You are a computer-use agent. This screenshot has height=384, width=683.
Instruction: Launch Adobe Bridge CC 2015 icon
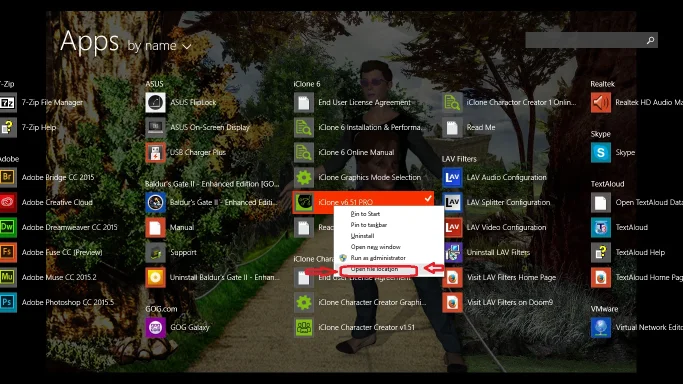click(8, 177)
